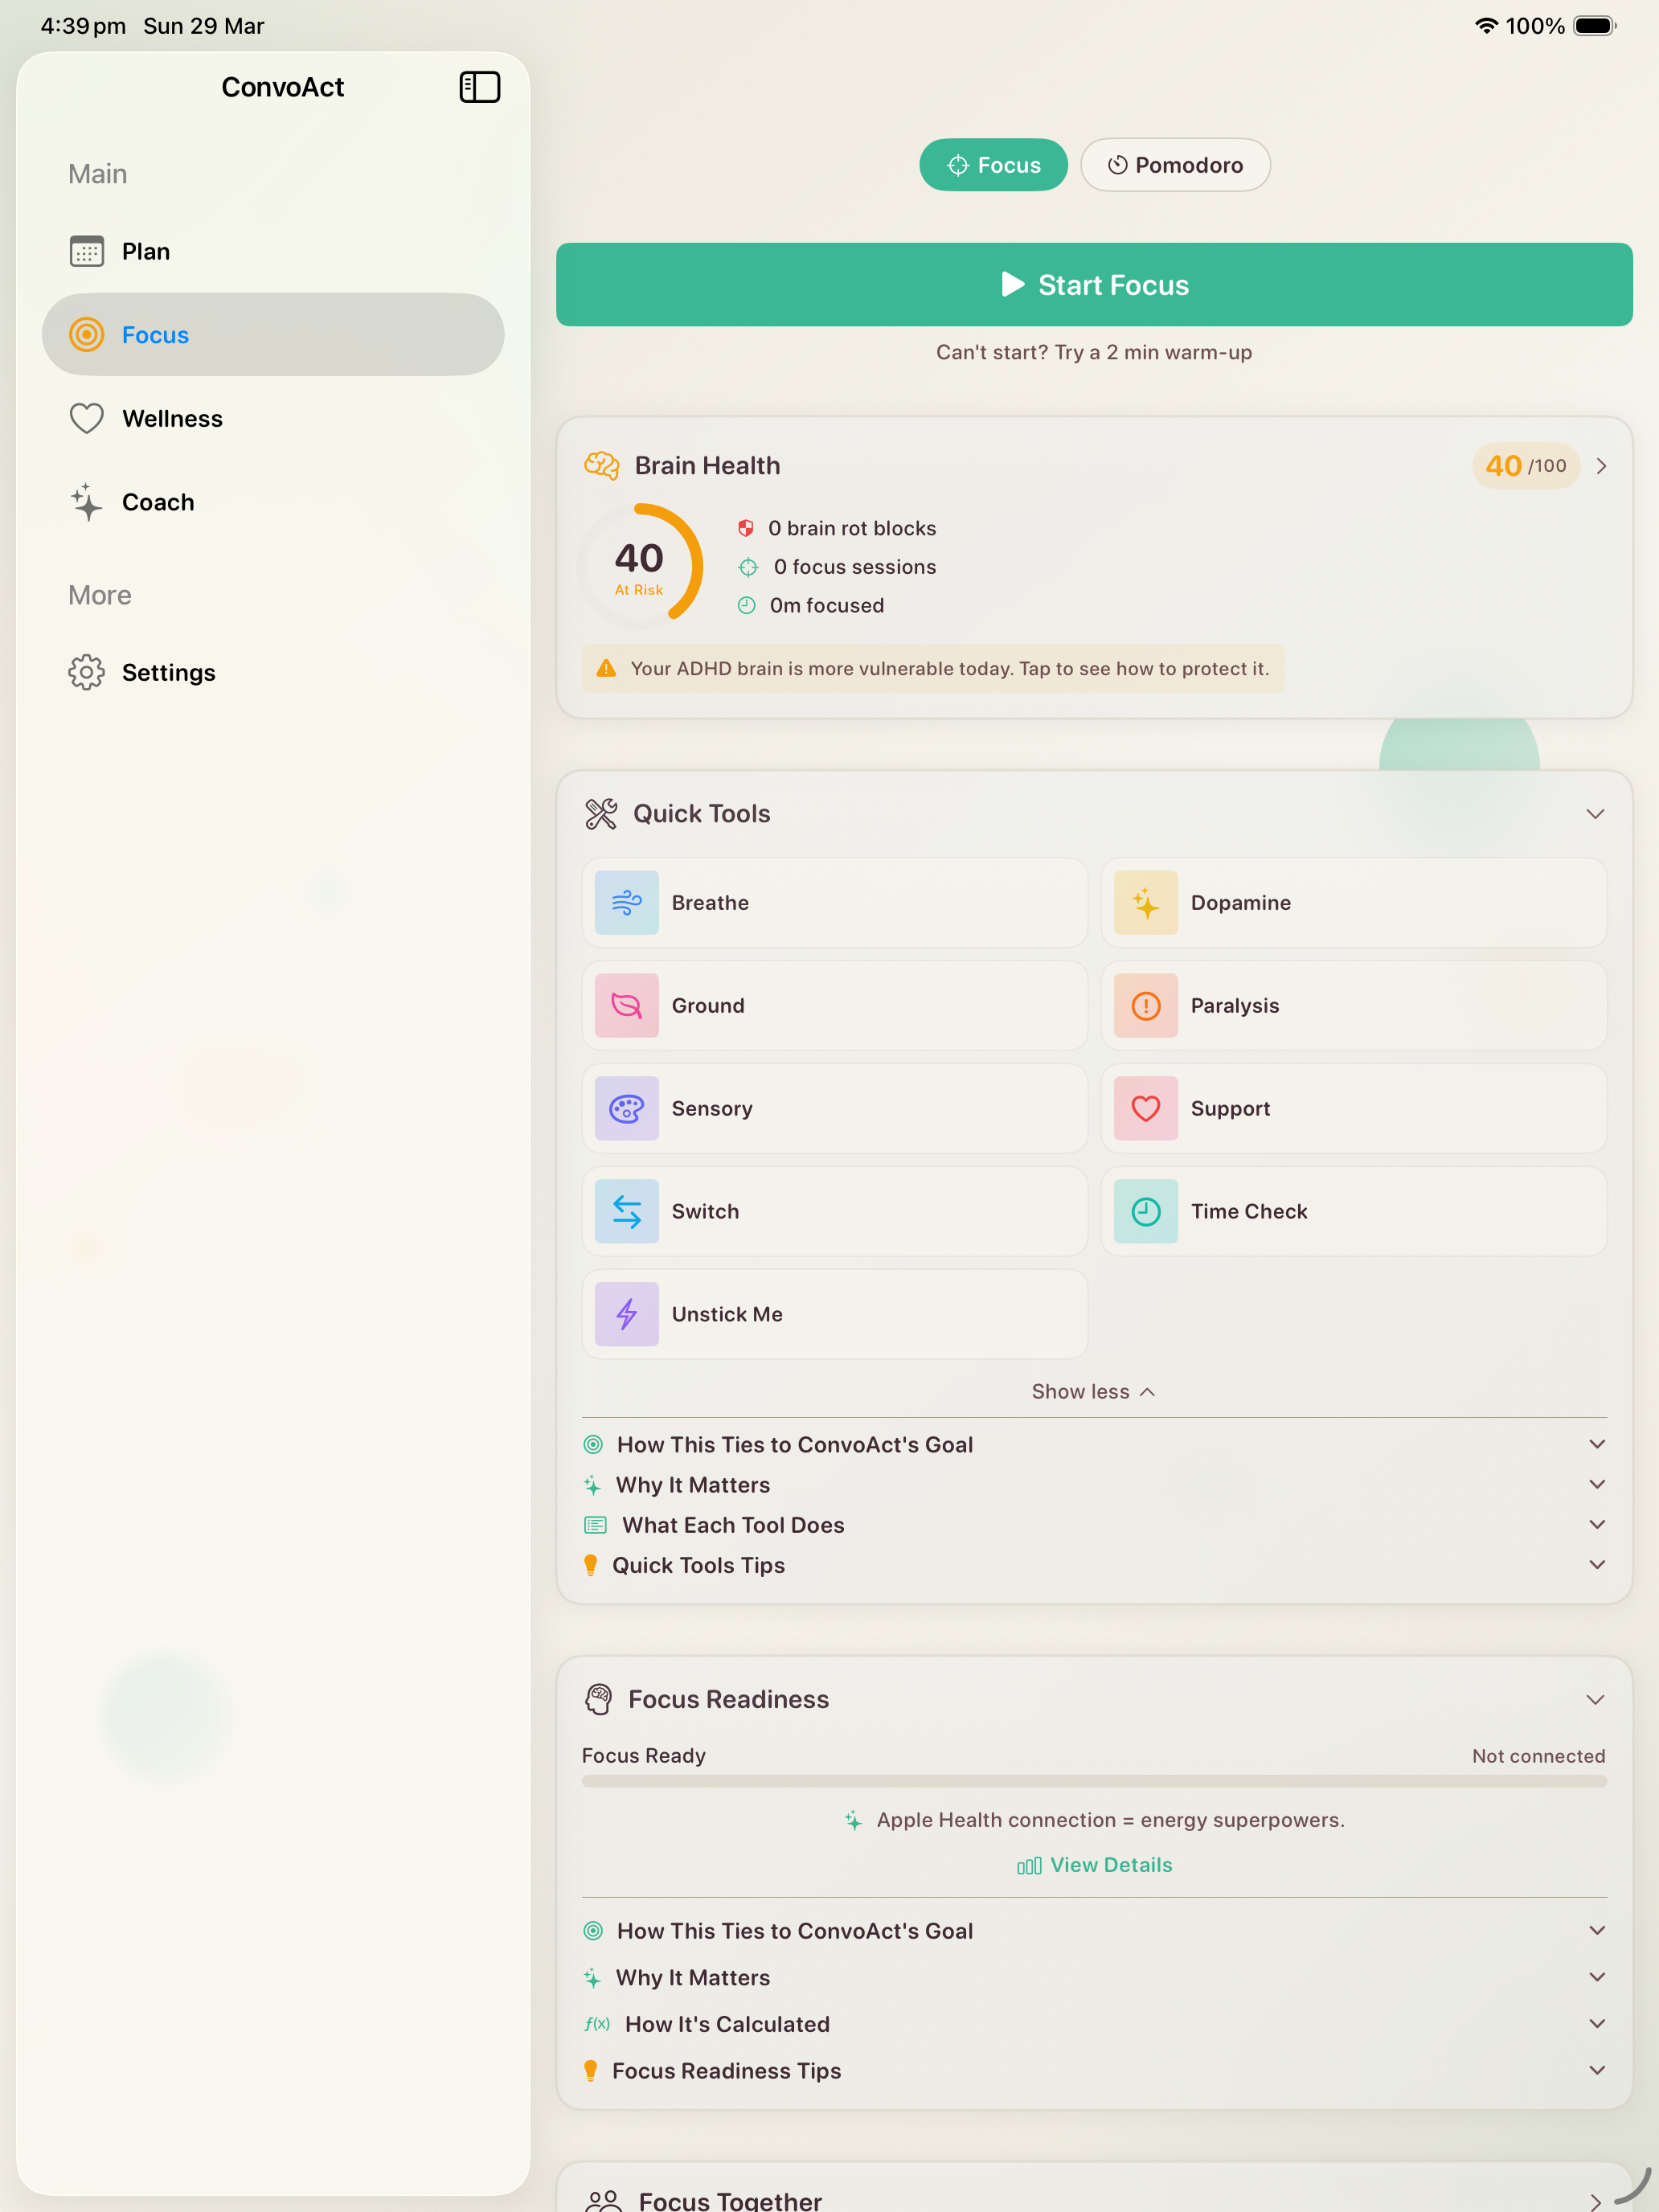This screenshot has width=1659, height=2212.
Task: Start the Unstick Me tool
Action: (834, 1314)
